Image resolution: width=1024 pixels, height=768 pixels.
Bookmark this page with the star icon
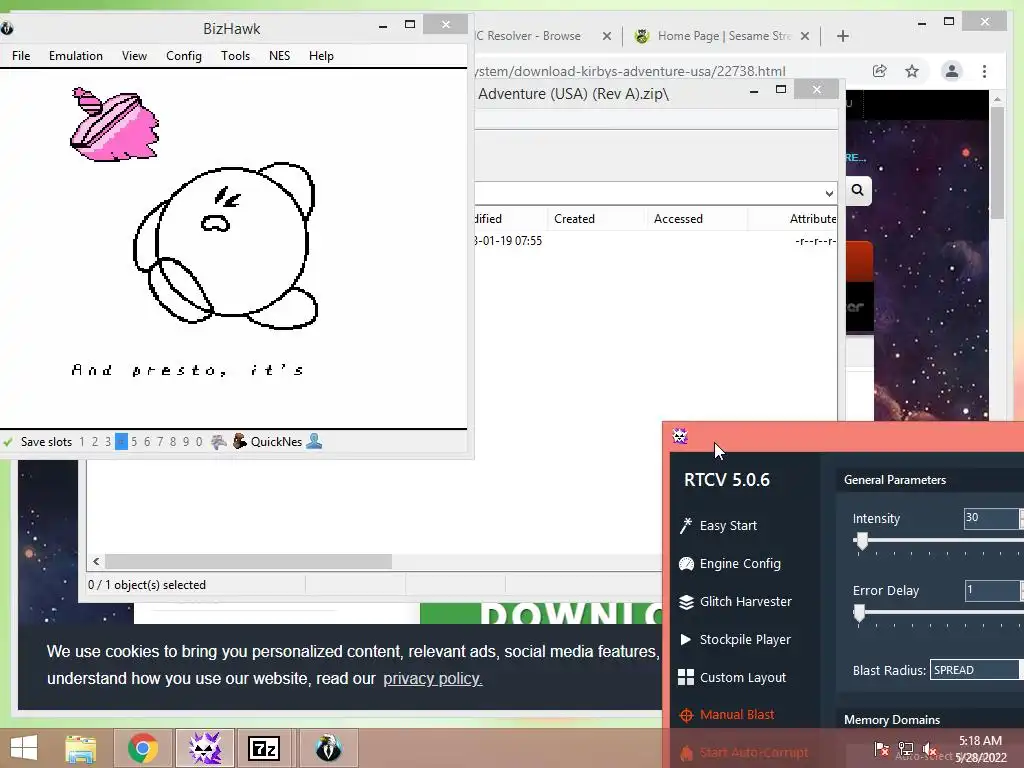(912, 71)
